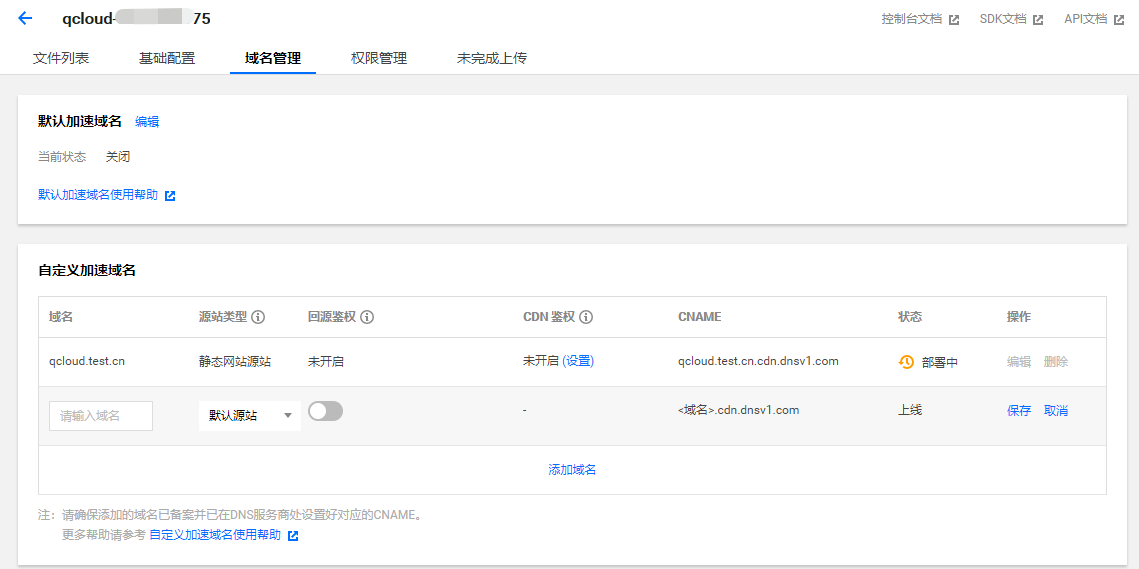
Task: Click 添加域名 link
Action: (572, 470)
